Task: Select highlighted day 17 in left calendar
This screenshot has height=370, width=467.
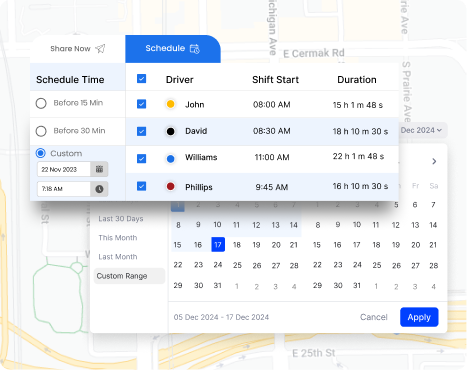Action: pyautogui.click(x=218, y=245)
